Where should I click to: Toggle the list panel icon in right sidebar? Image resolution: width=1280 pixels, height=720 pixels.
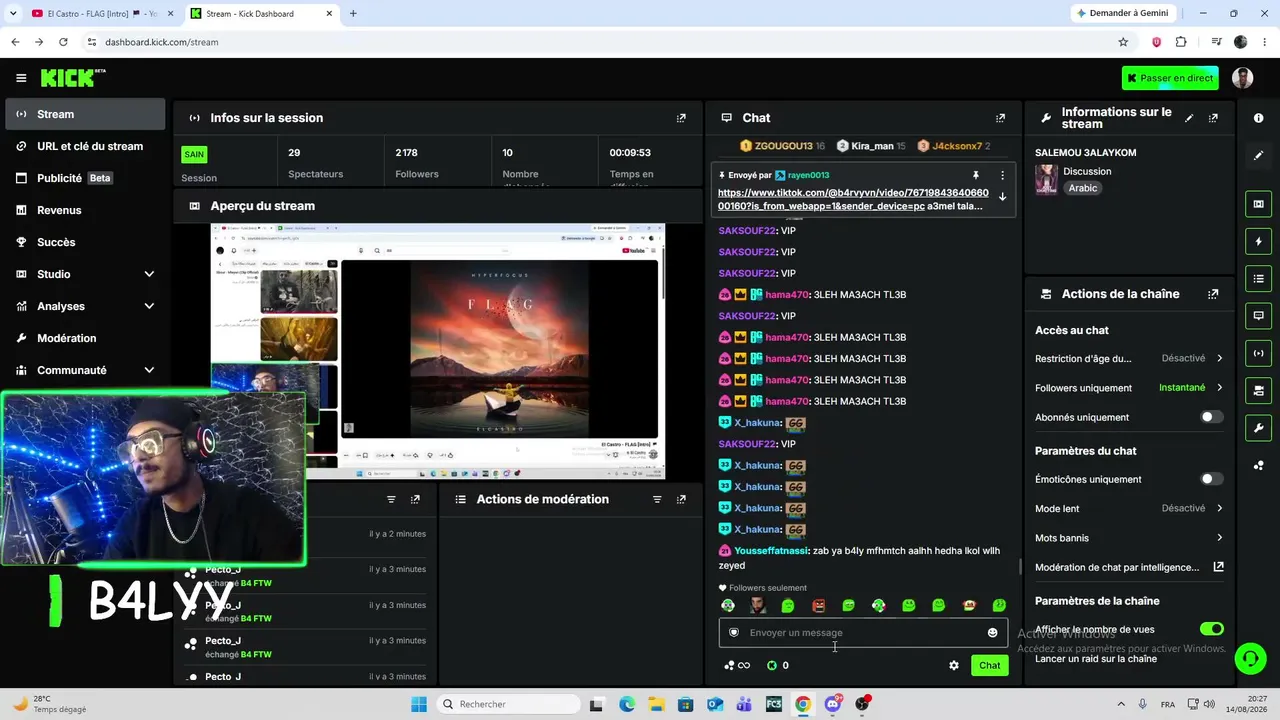(x=1258, y=278)
